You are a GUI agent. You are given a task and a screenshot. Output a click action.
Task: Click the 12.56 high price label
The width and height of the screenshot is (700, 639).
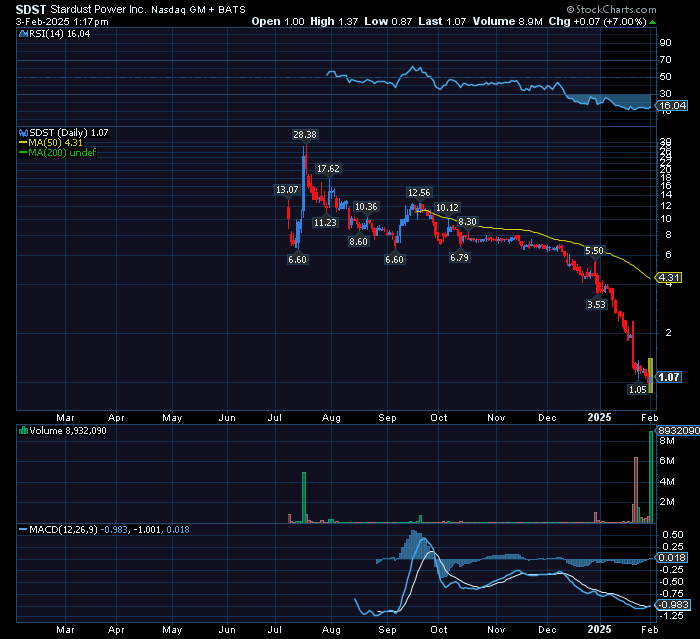pos(419,192)
